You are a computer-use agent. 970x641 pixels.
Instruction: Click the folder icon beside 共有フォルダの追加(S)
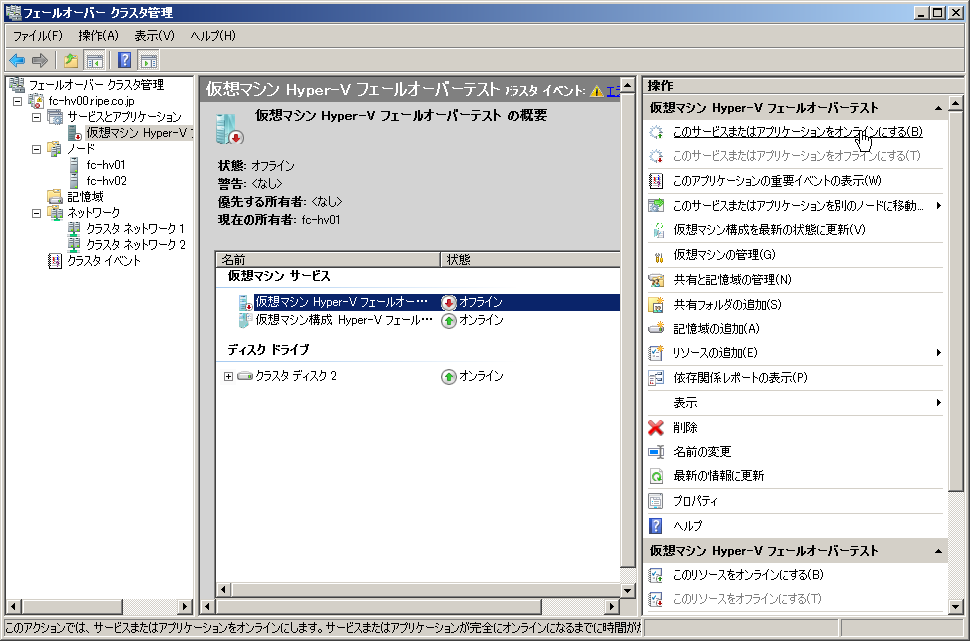(656, 304)
